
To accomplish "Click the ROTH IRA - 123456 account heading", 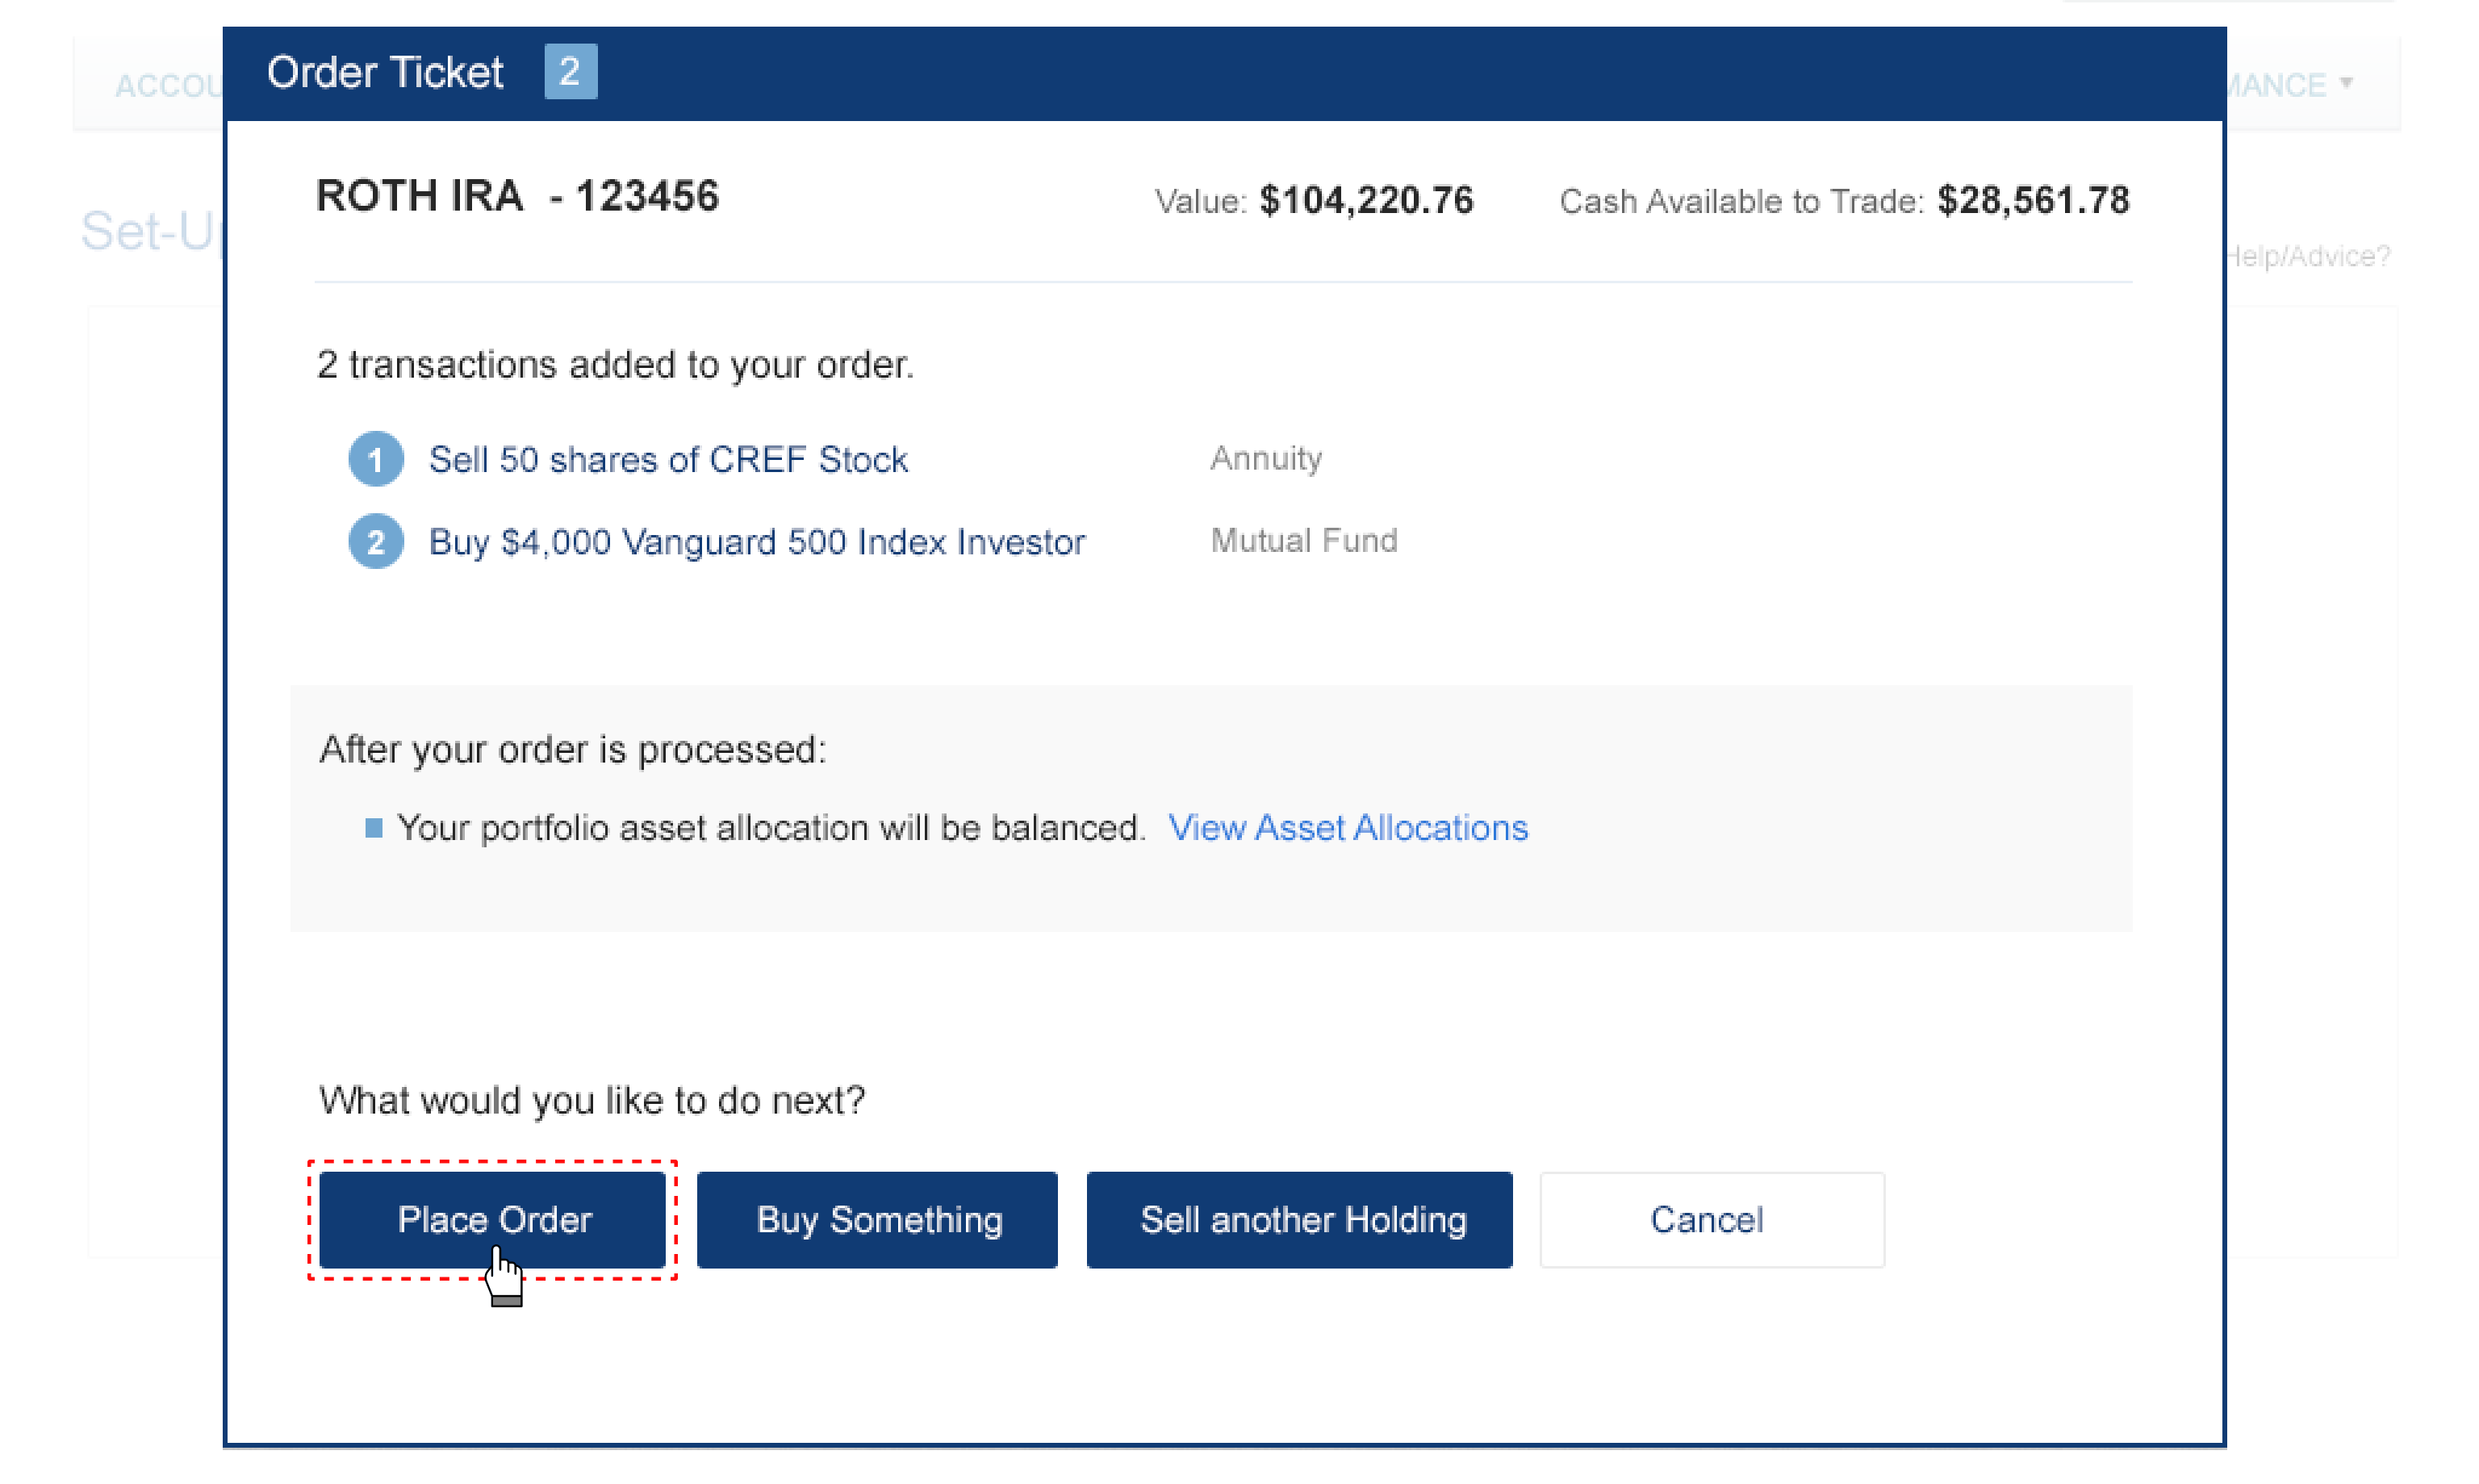I will tap(517, 196).
